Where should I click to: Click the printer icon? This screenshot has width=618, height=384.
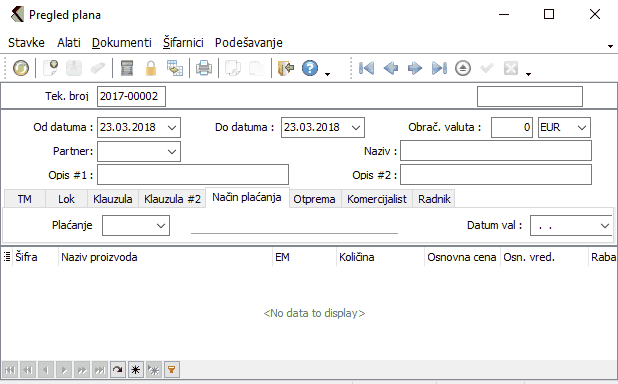pyautogui.click(x=204, y=68)
